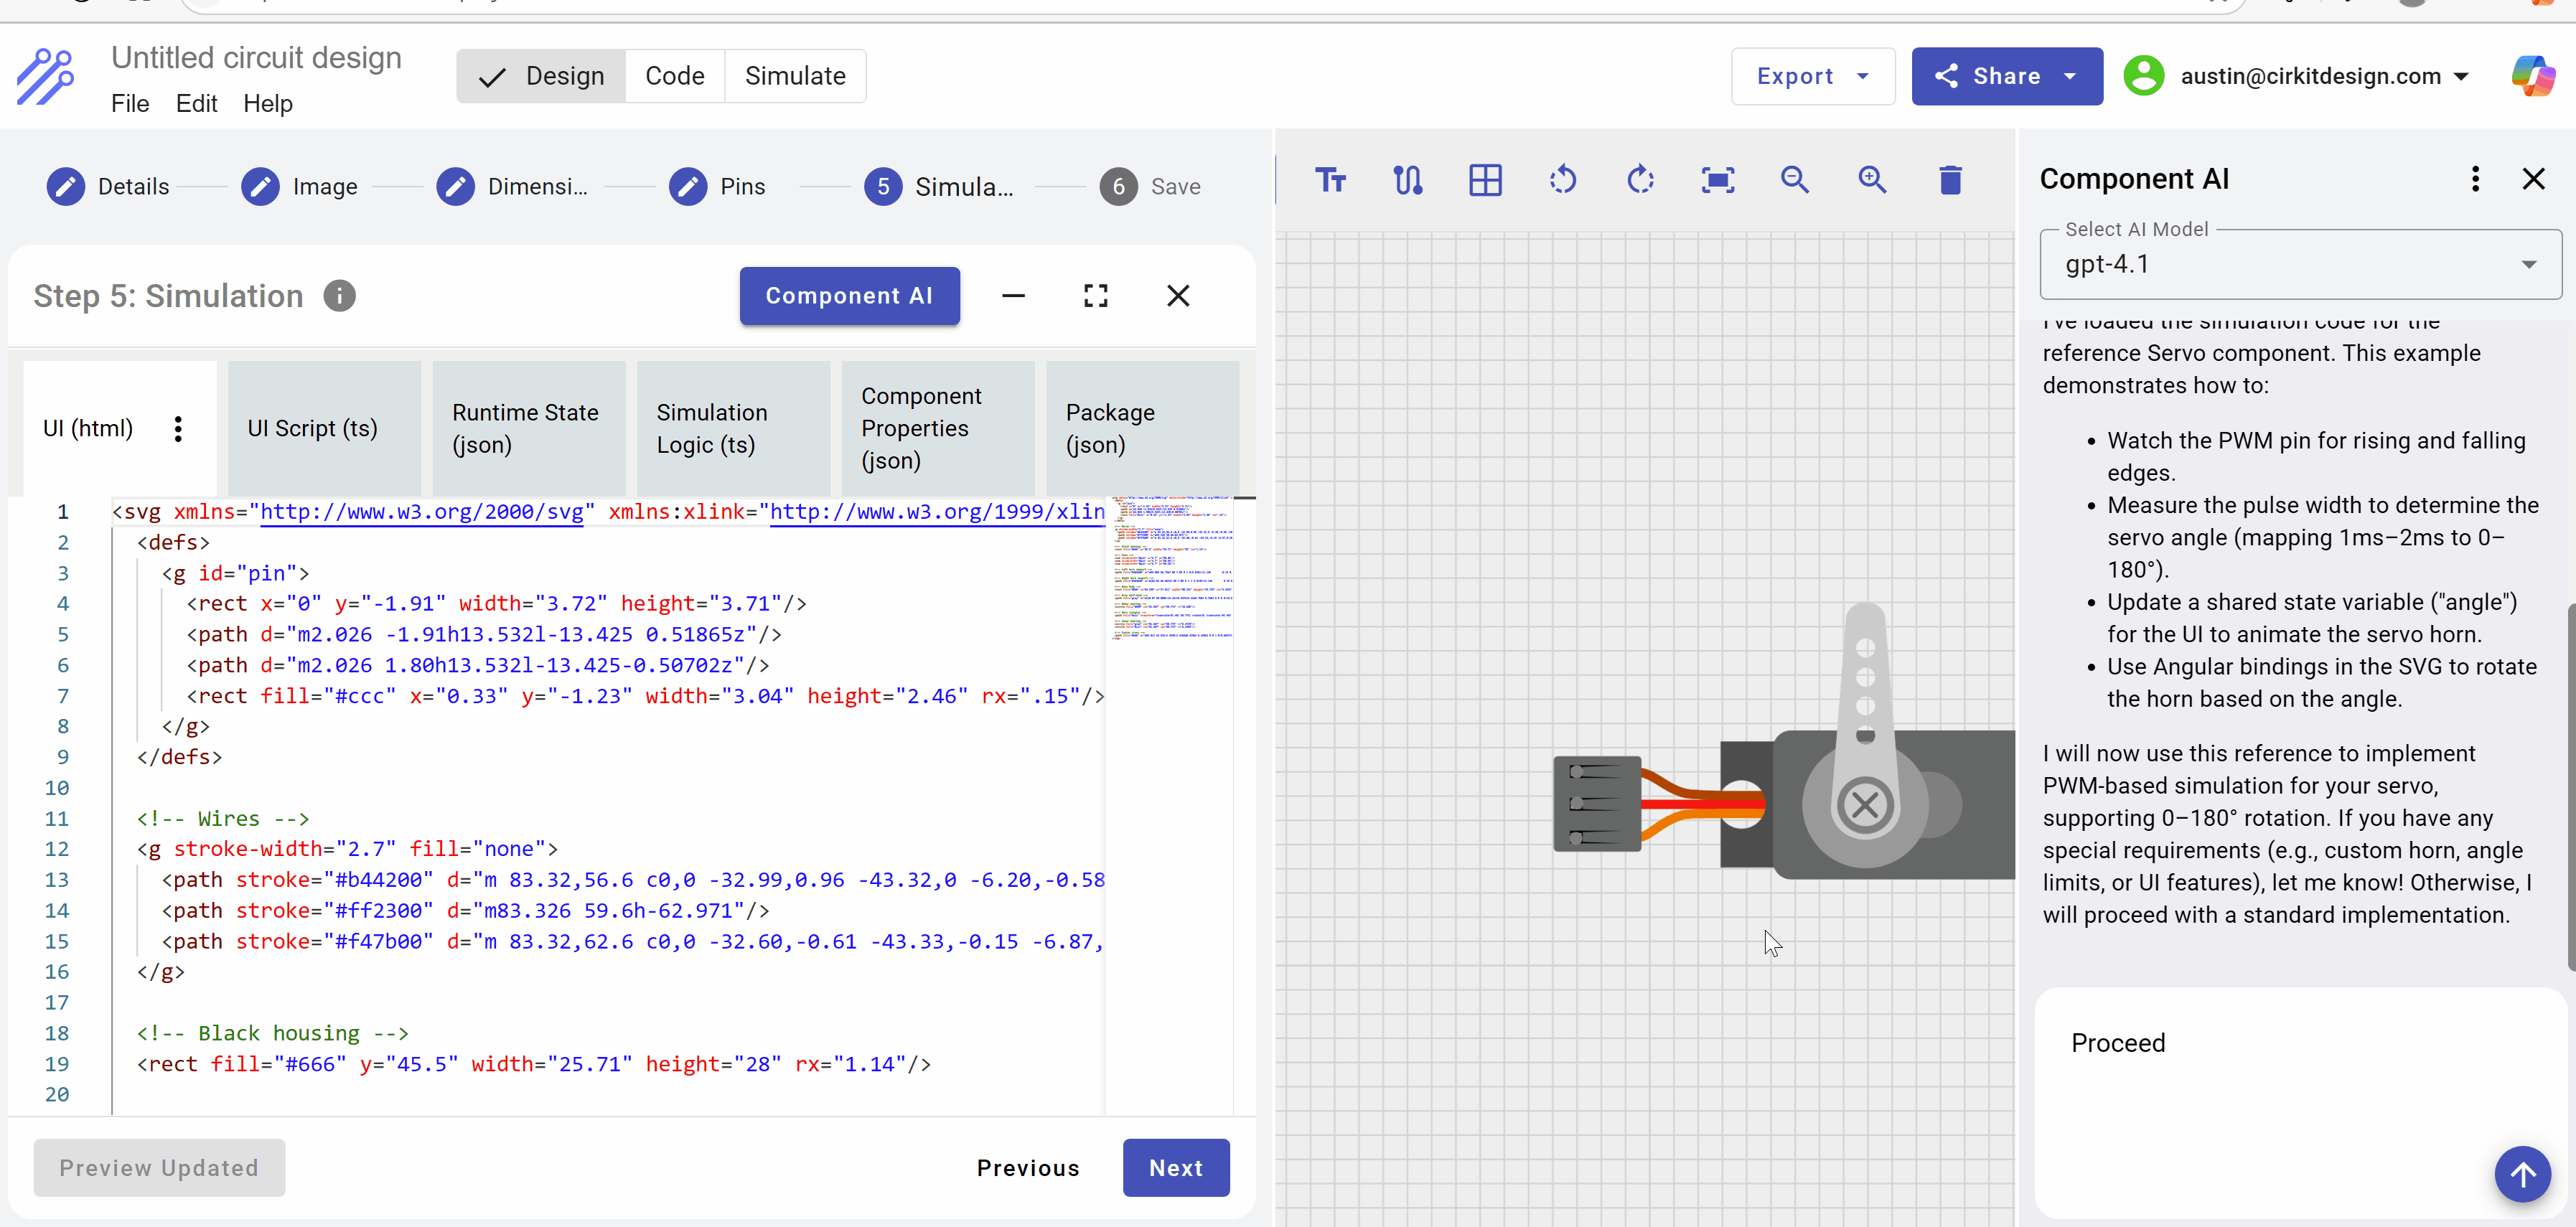Open UI (html) tab options kebab menu
The image size is (2576, 1227).
click(x=178, y=429)
